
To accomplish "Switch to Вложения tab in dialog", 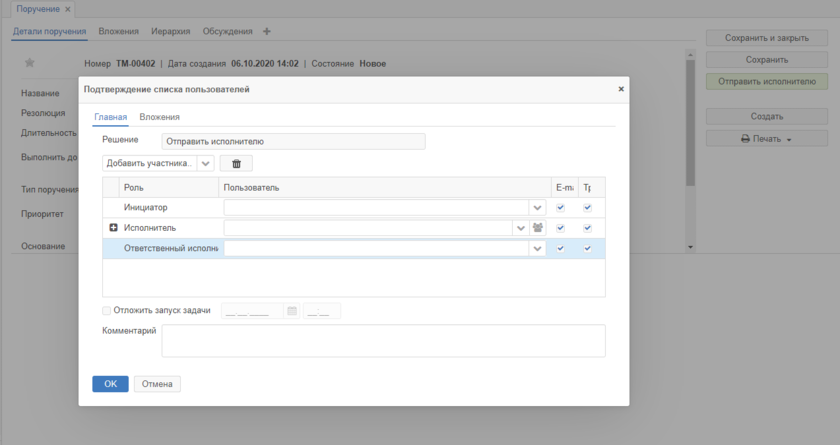I will [x=159, y=117].
